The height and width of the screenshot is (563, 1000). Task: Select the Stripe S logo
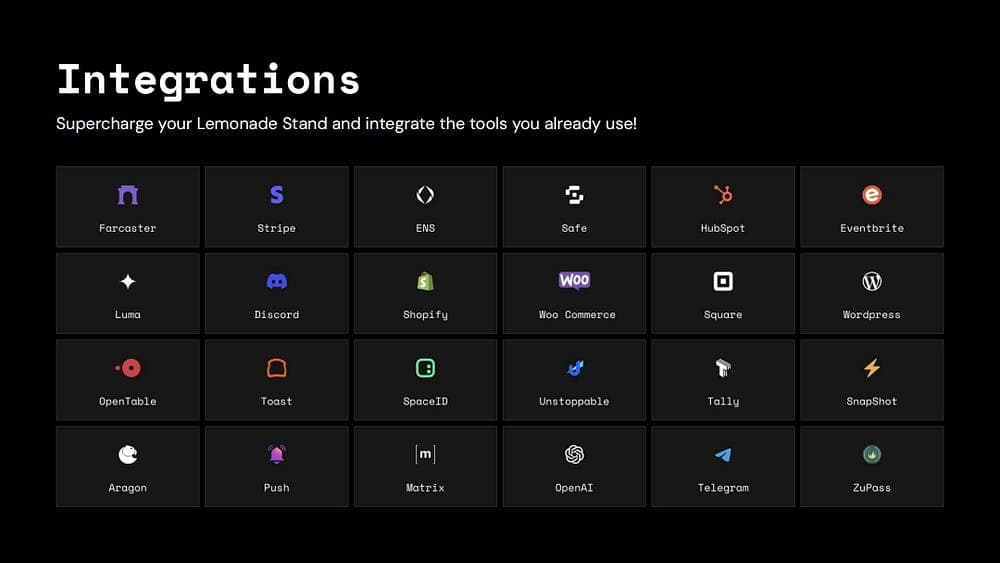(x=277, y=194)
